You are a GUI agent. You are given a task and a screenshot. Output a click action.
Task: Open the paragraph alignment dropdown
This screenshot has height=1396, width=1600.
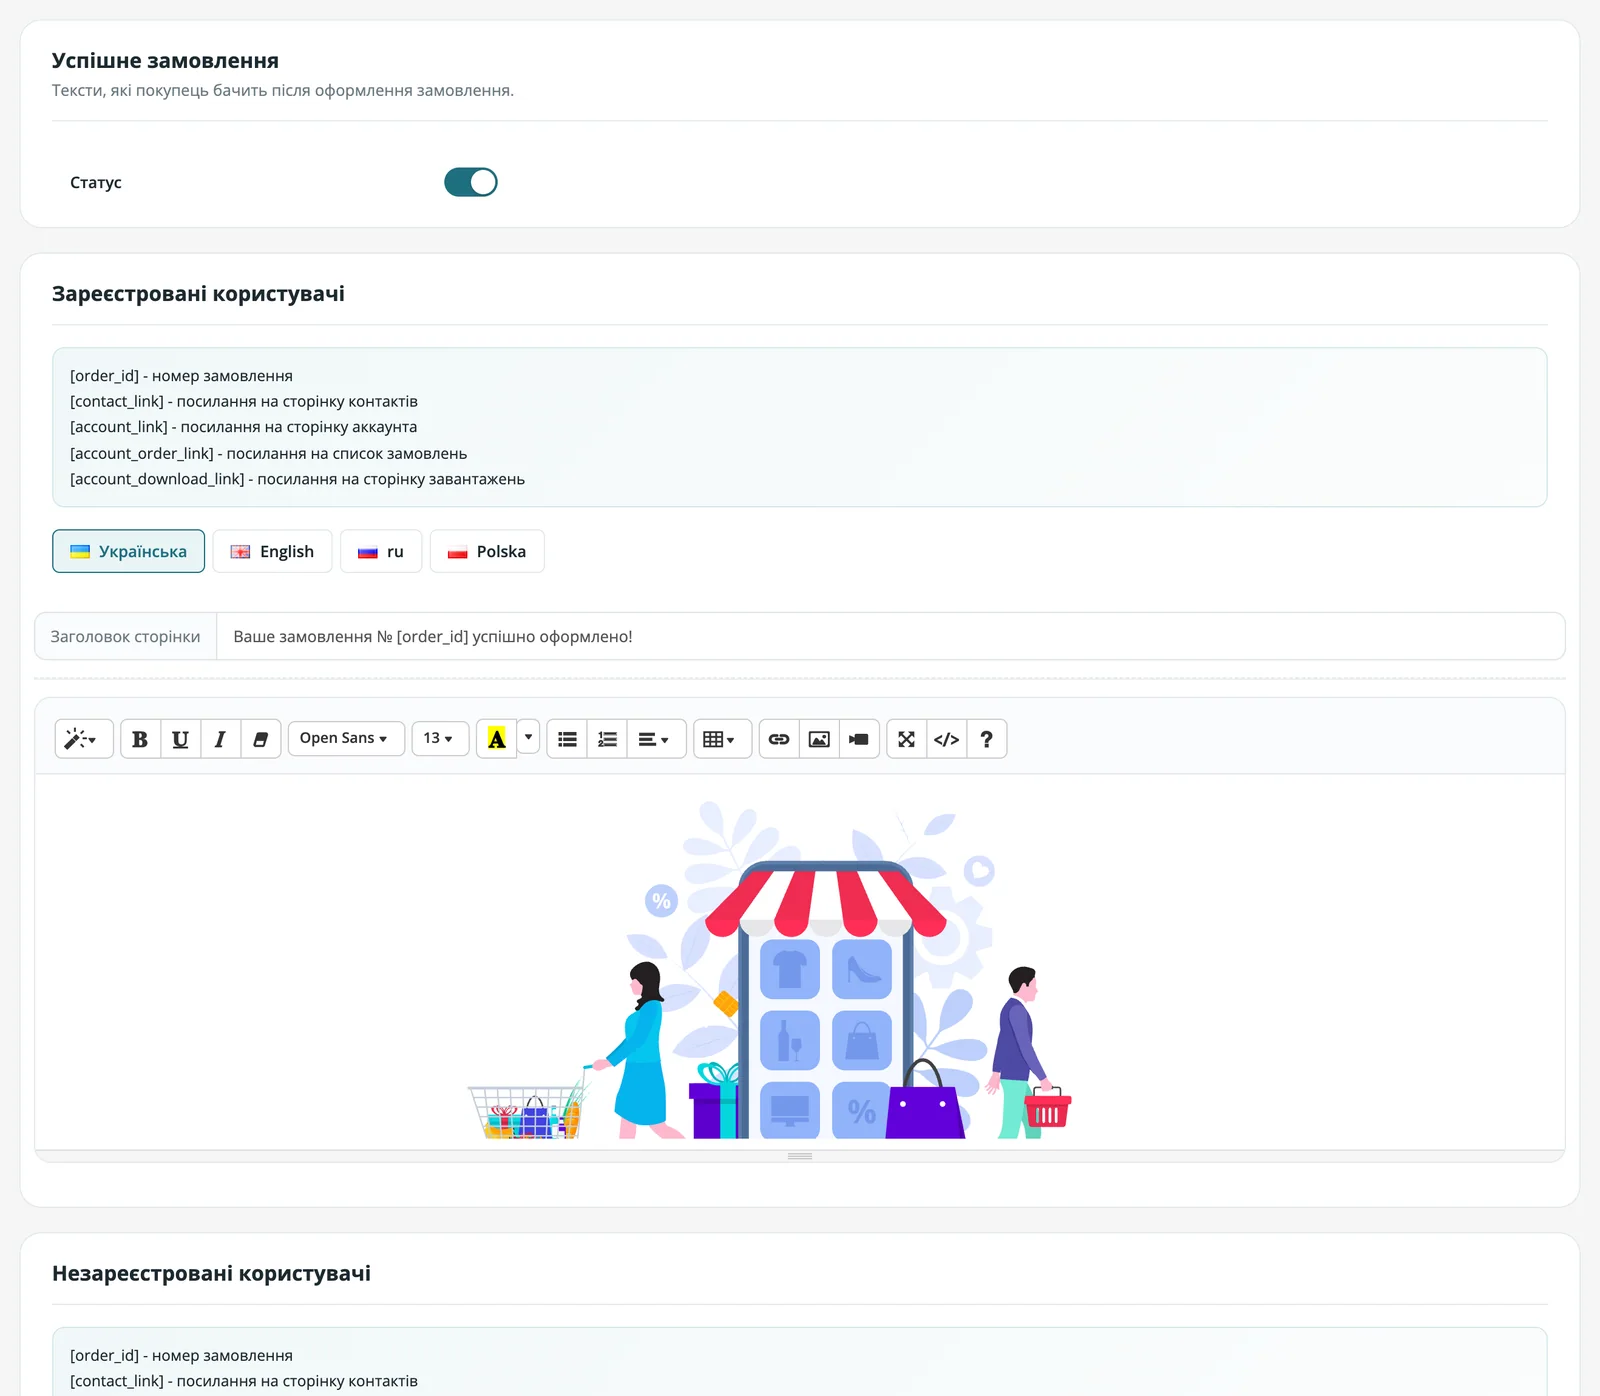pyautogui.click(x=656, y=739)
